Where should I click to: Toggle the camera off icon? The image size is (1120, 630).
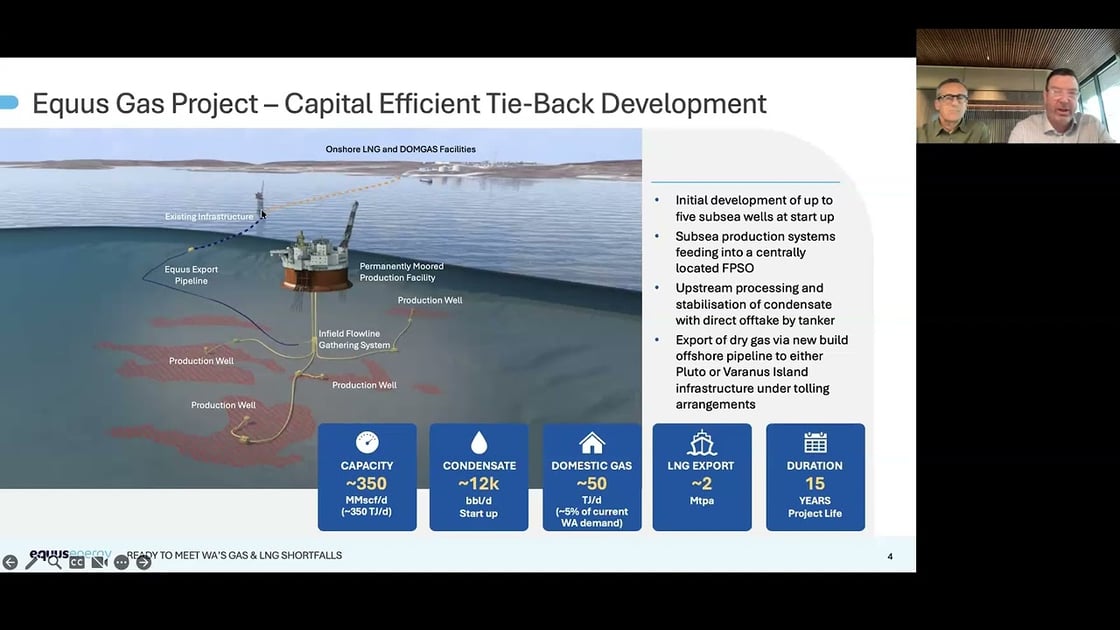[99, 563]
